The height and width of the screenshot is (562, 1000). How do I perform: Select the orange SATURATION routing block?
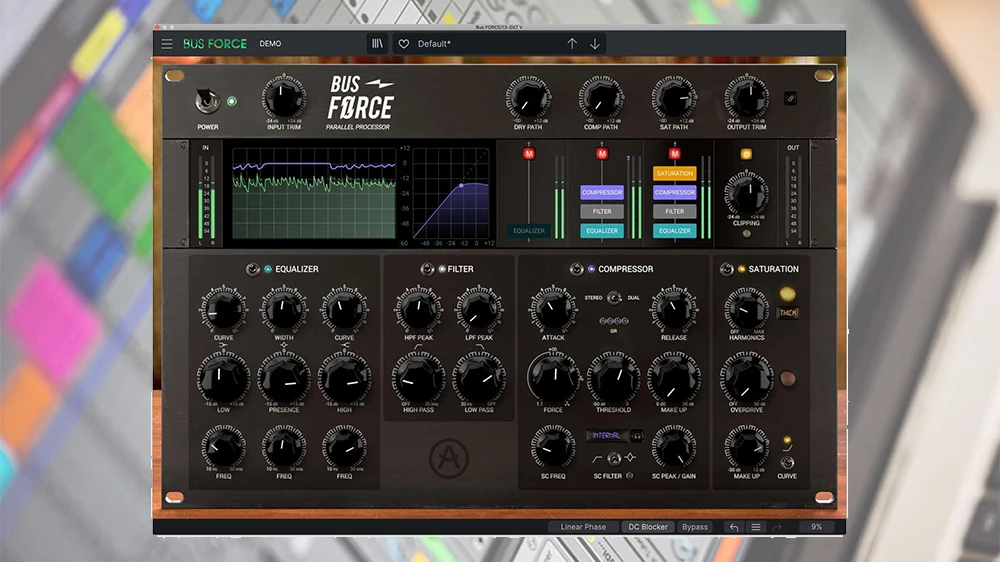pos(675,174)
